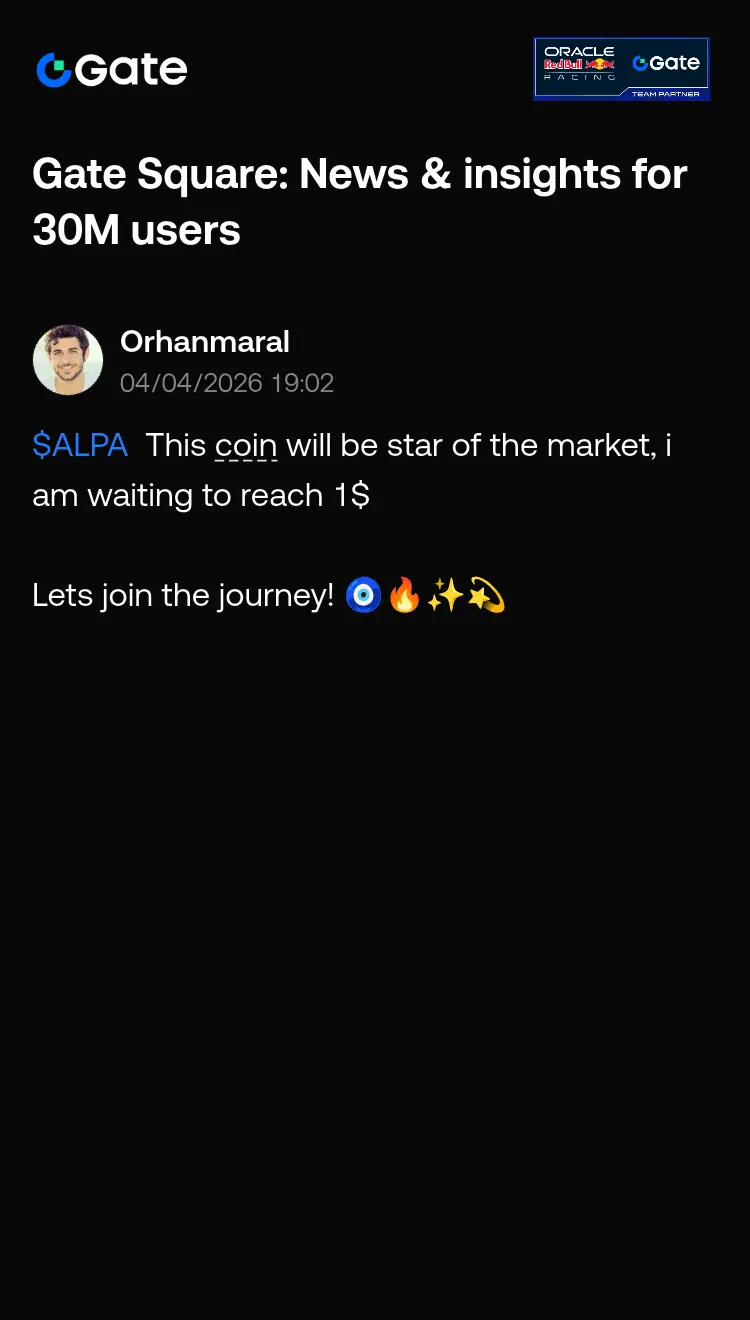The image size is (750, 1320).
Task: Click the dotted-underlined word coin
Action: [245, 446]
